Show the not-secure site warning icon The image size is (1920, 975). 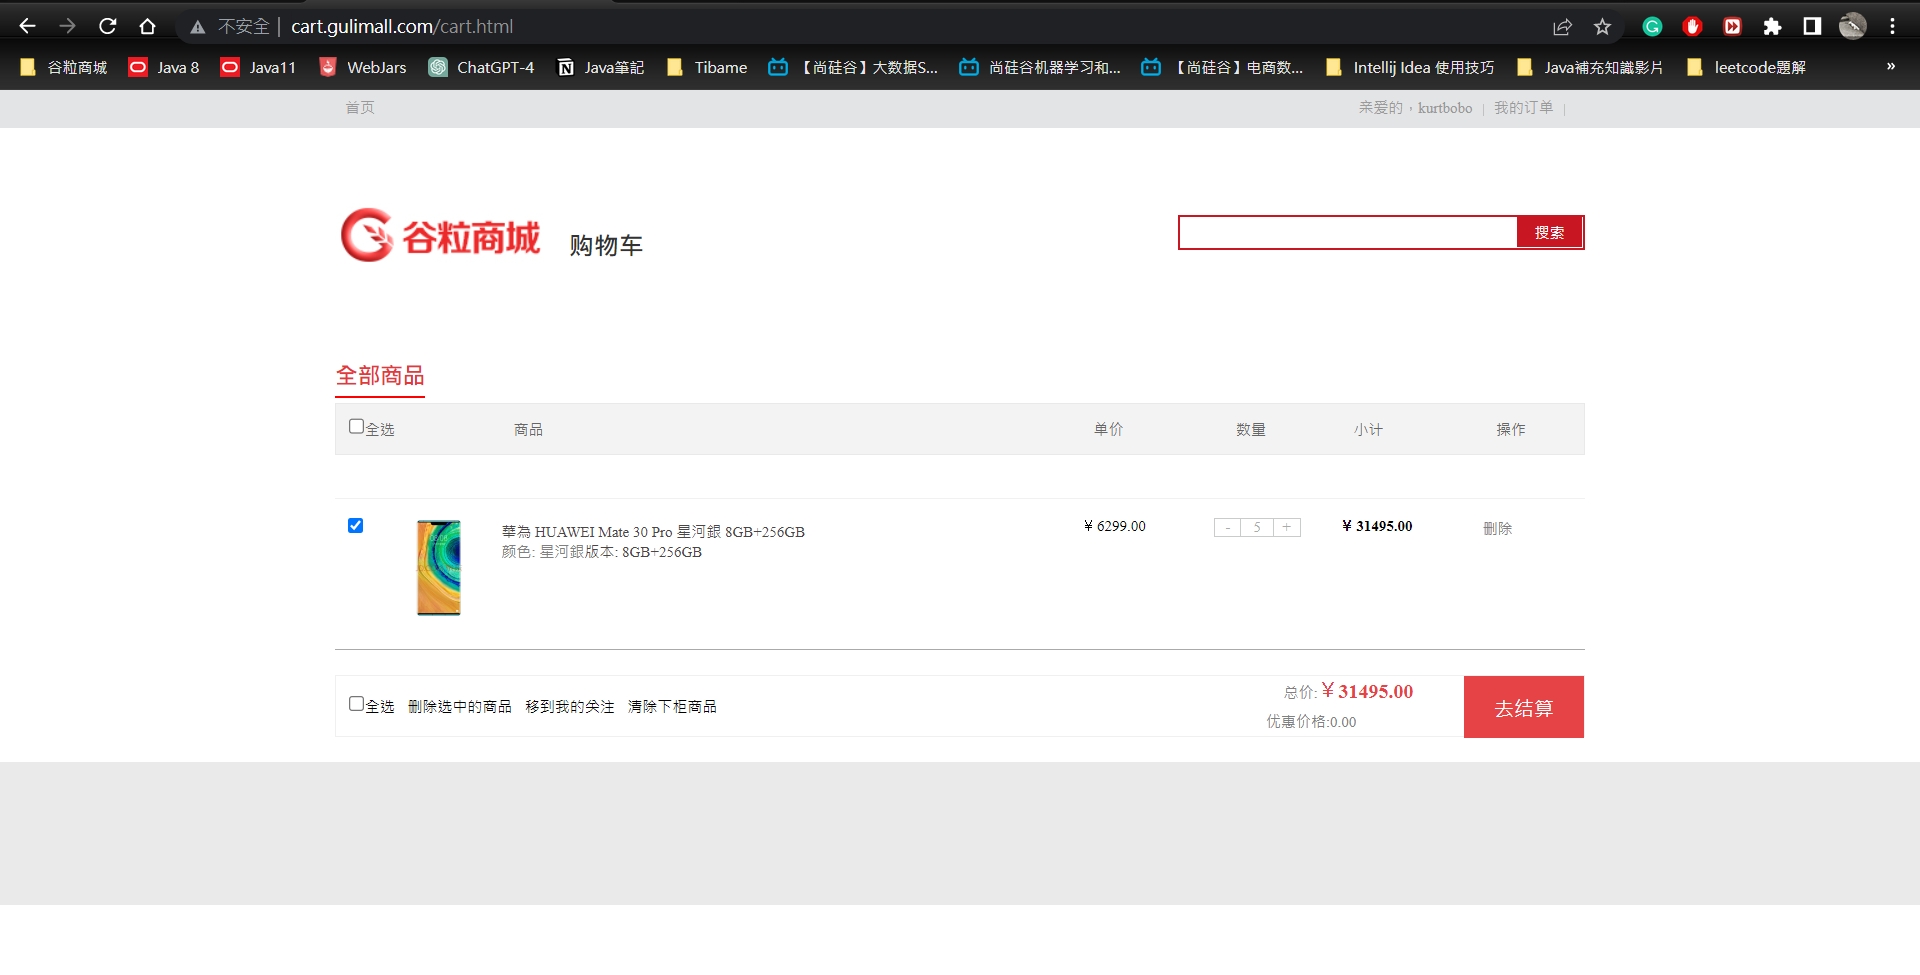pos(198,27)
